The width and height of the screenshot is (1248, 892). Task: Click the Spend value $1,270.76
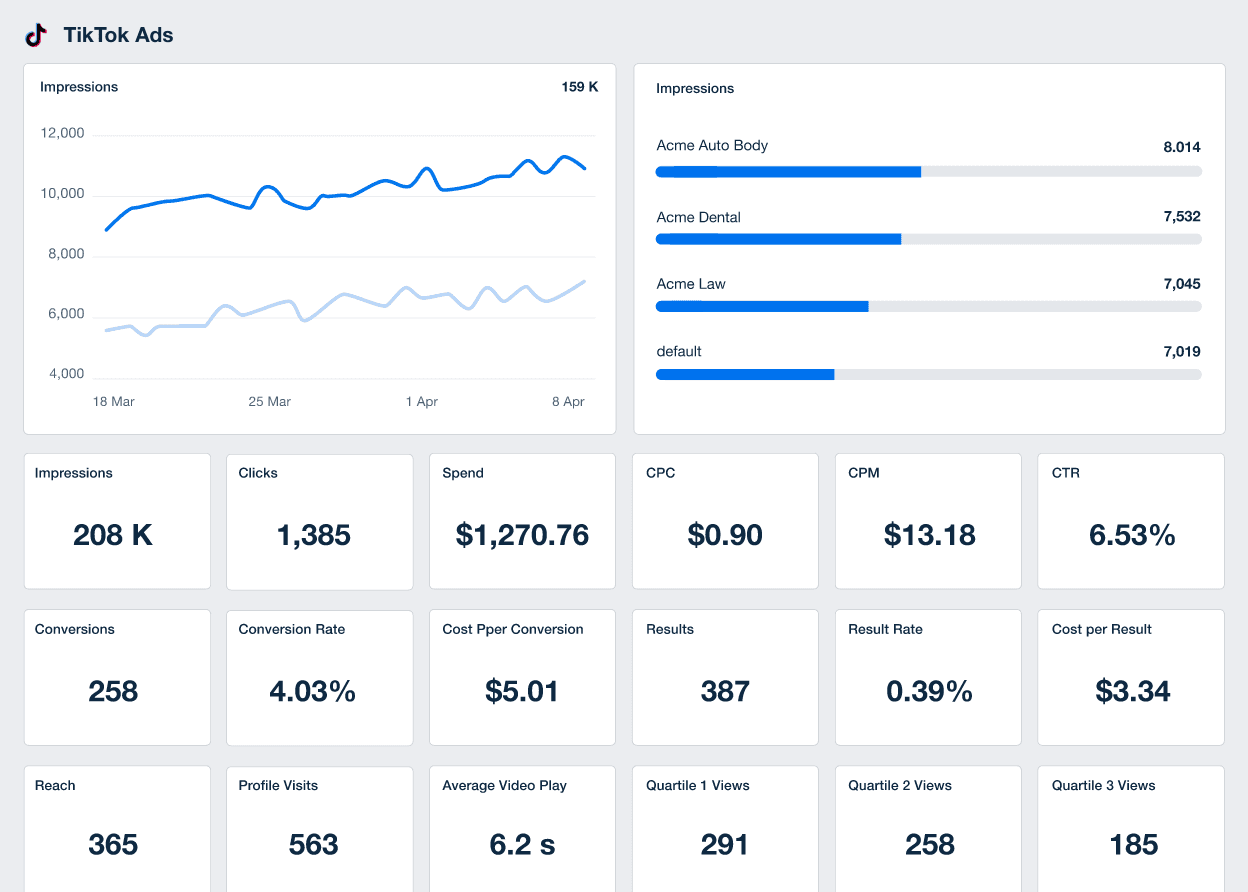pyautogui.click(x=521, y=535)
